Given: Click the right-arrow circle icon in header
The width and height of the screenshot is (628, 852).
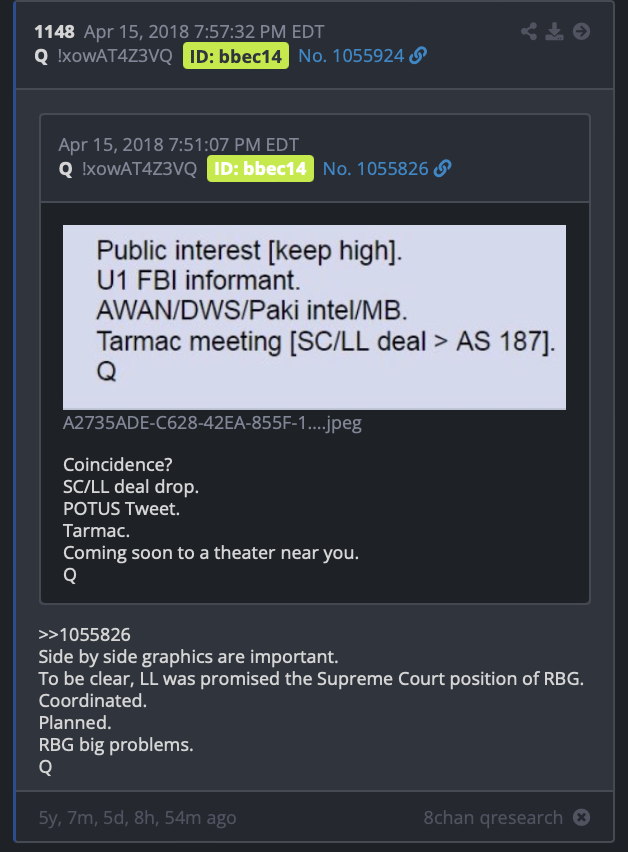Looking at the screenshot, I should coord(581,32).
